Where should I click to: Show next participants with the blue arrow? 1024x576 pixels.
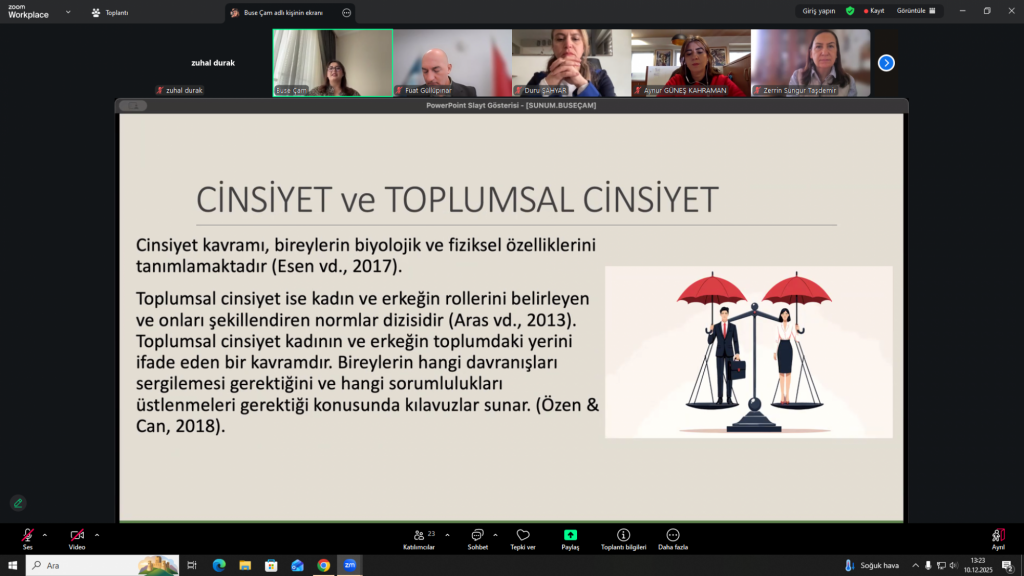886,63
